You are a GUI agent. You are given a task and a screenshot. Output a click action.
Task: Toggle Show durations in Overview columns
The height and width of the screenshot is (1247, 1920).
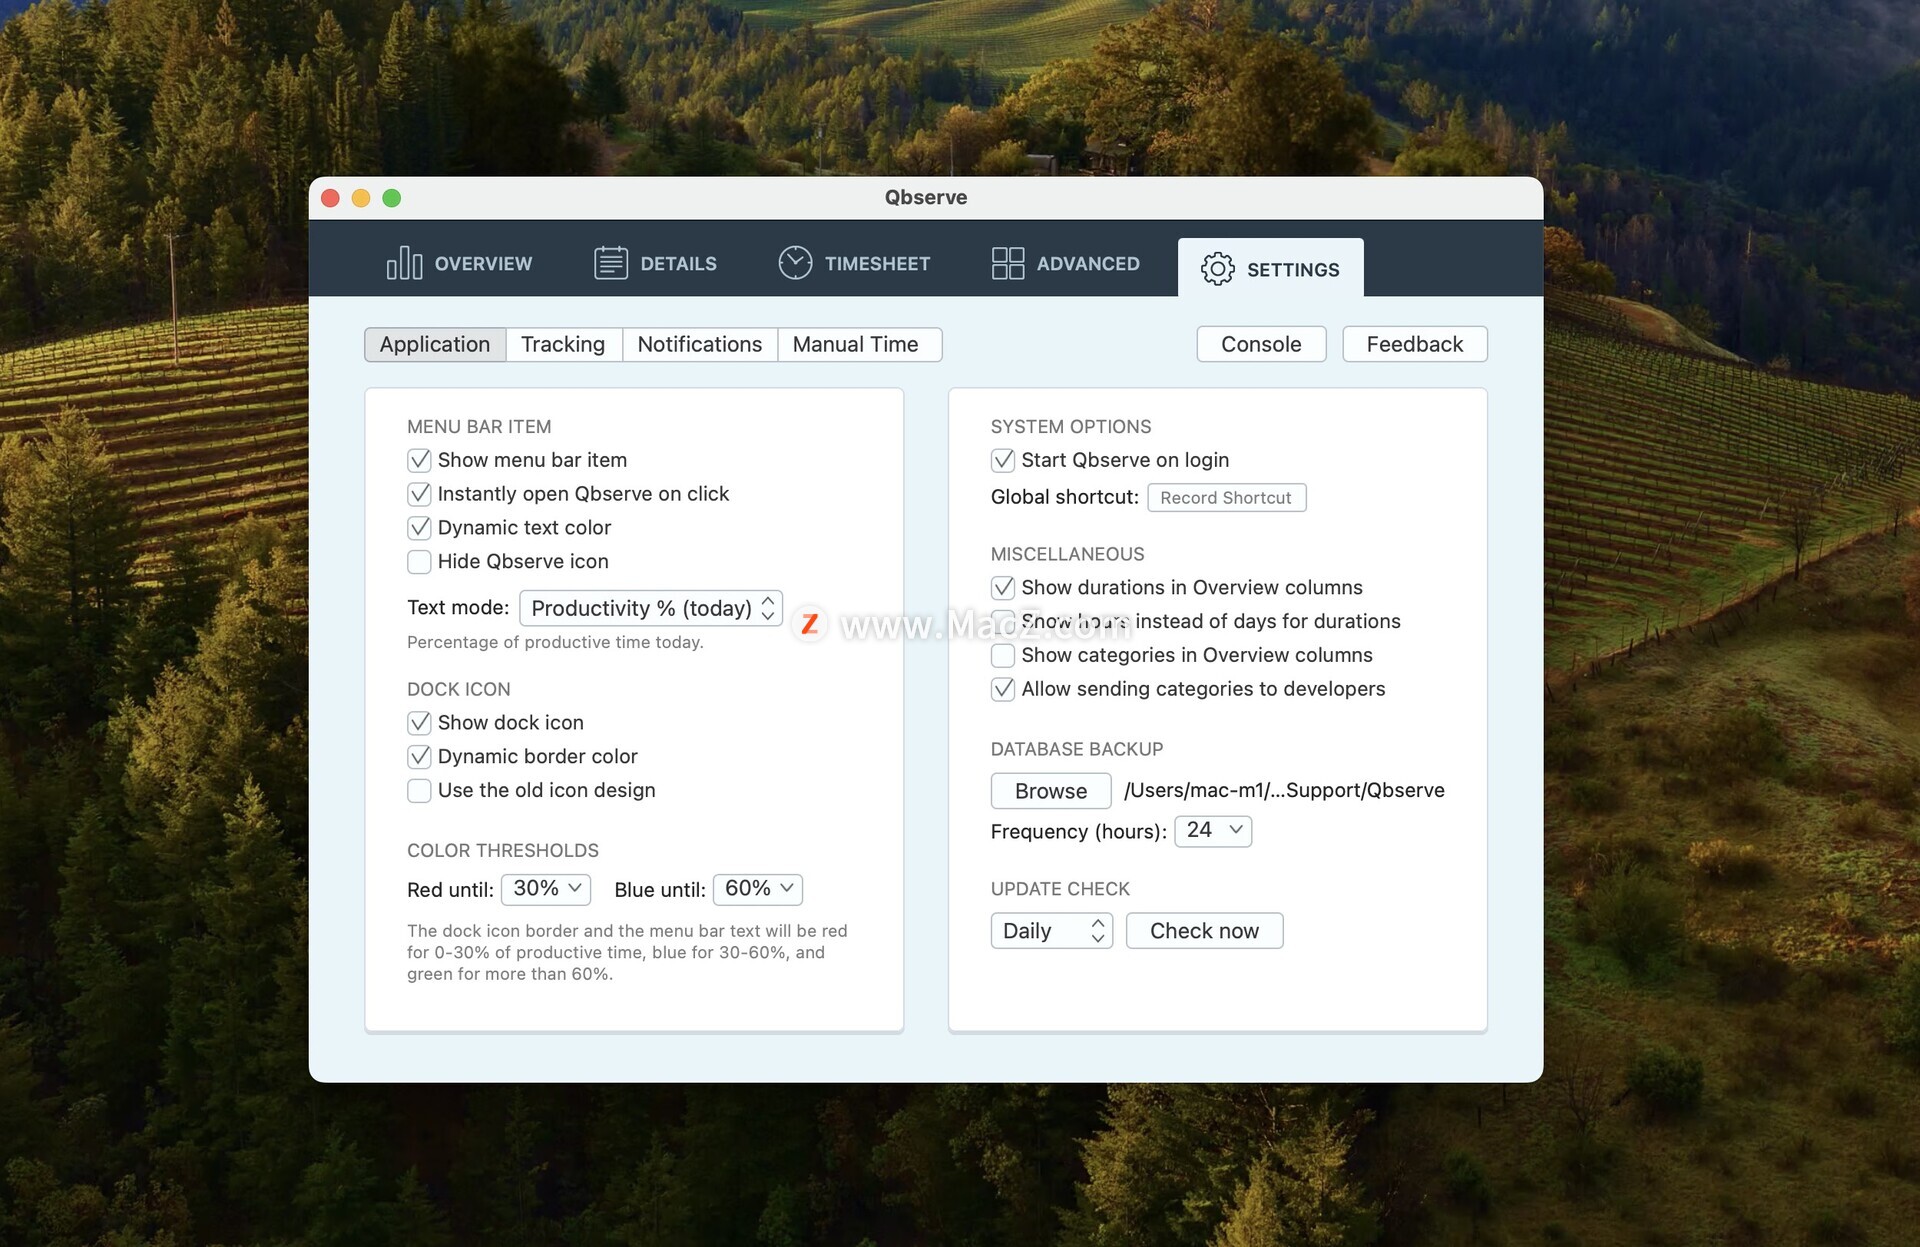pos(1003,588)
